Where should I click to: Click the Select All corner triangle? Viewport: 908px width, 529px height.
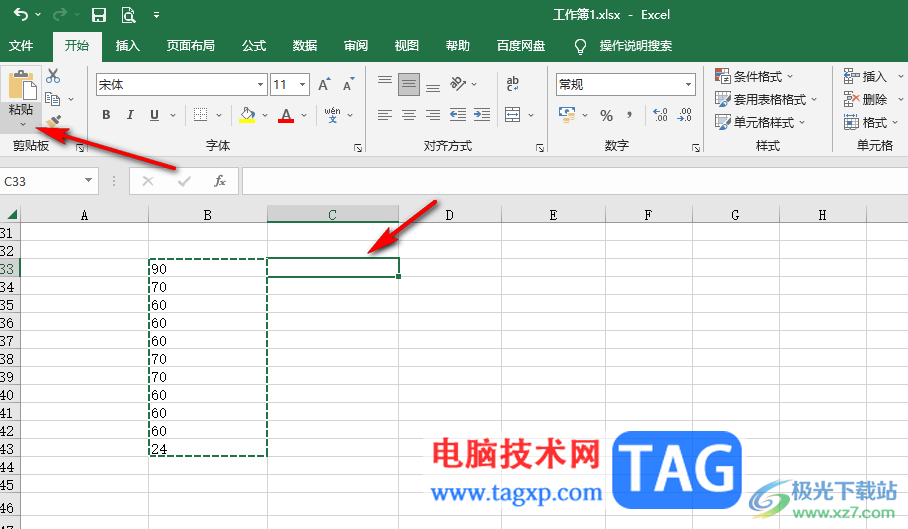click(x=12, y=215)
